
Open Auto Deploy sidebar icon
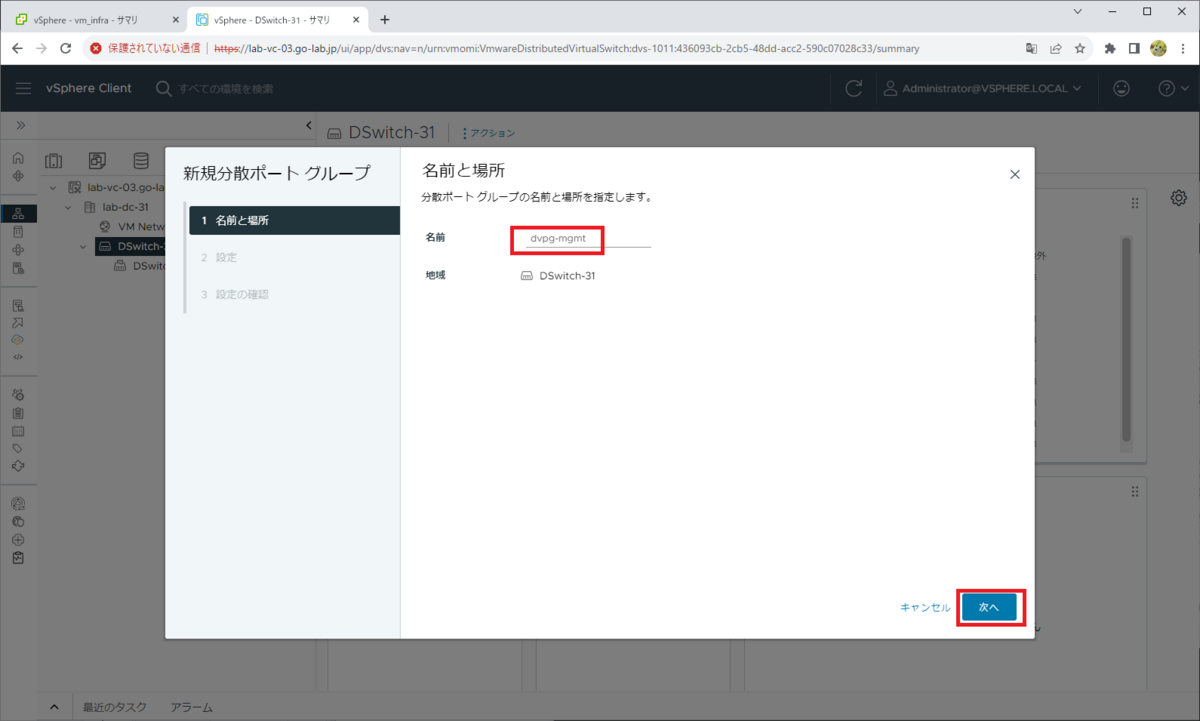(x=18, y=322)
